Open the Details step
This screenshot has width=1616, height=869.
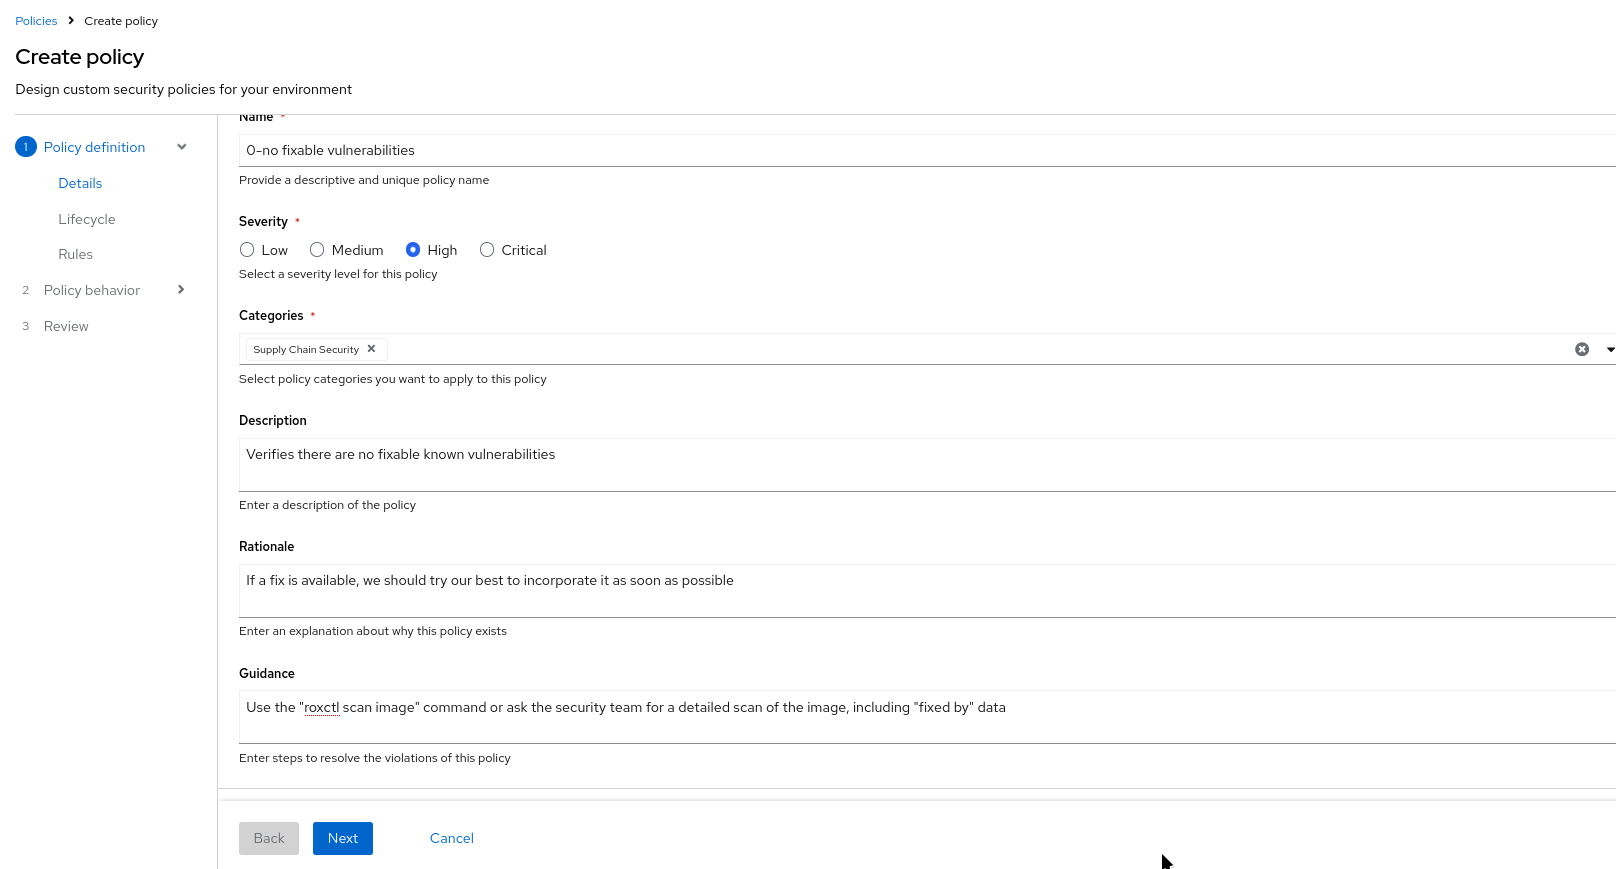pyautogui.click(x=80, y=183)
